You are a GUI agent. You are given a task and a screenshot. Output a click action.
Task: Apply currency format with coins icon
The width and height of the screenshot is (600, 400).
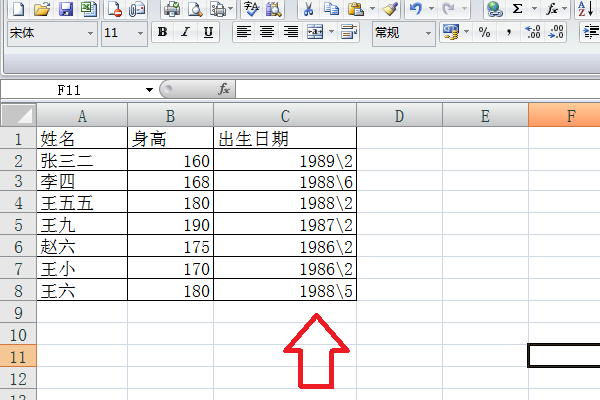coord(452,32)
